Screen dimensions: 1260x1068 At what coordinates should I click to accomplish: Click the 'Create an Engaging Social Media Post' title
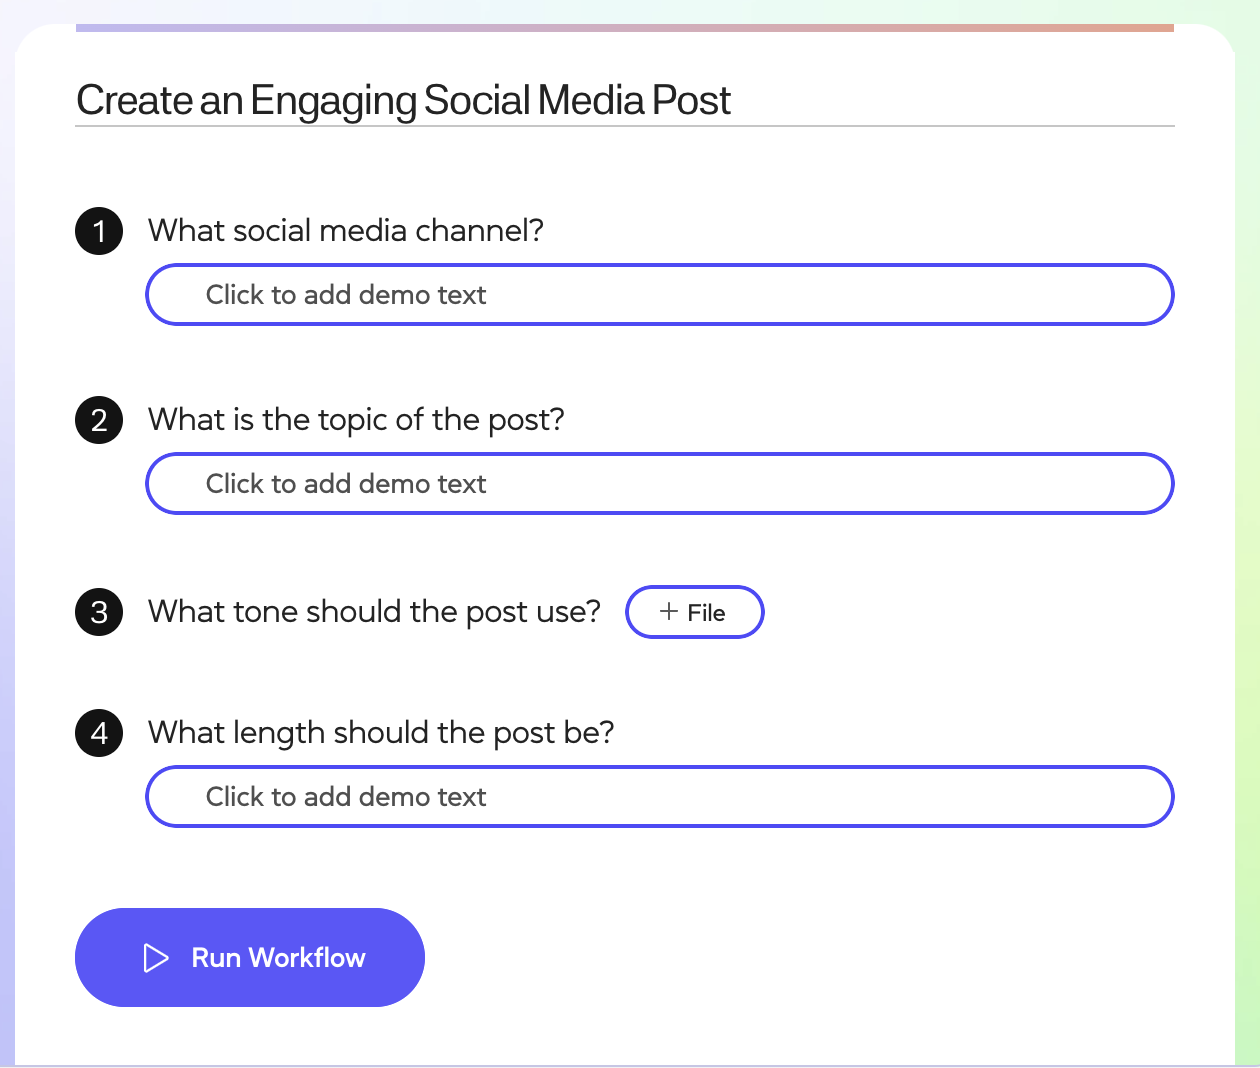pos(403,100)
